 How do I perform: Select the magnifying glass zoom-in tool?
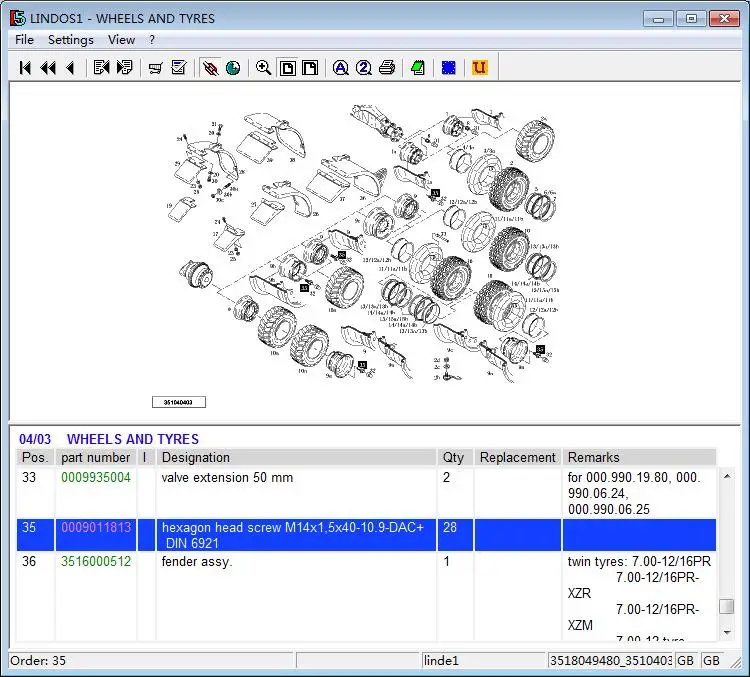[264, 67]
